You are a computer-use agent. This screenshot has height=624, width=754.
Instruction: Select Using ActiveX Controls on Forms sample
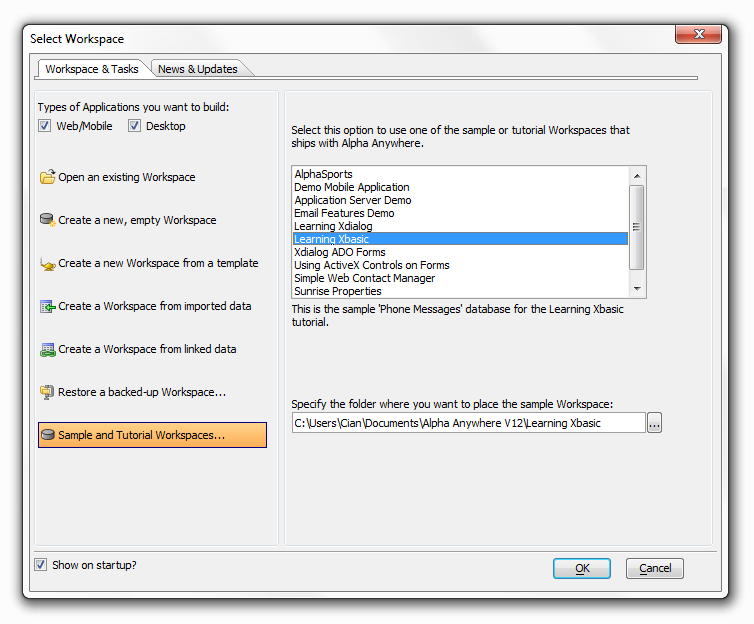[x=460, y=265]
